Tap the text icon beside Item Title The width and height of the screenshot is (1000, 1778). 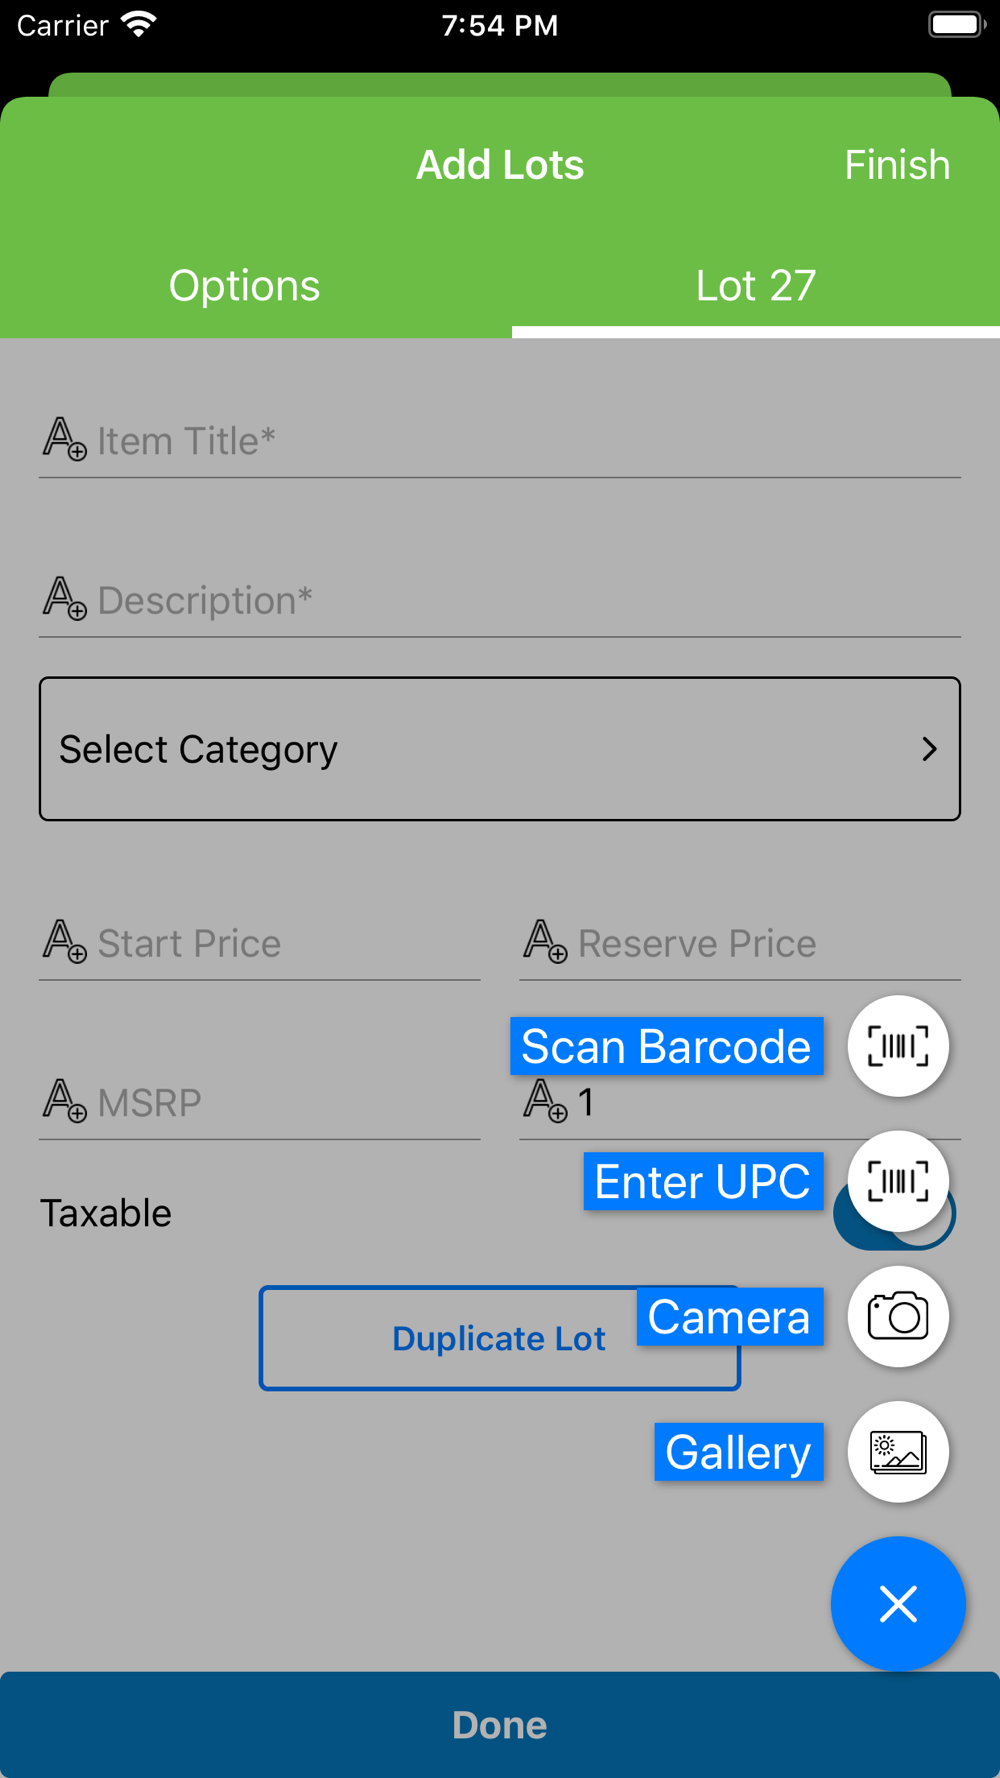(x=64, y=439)
